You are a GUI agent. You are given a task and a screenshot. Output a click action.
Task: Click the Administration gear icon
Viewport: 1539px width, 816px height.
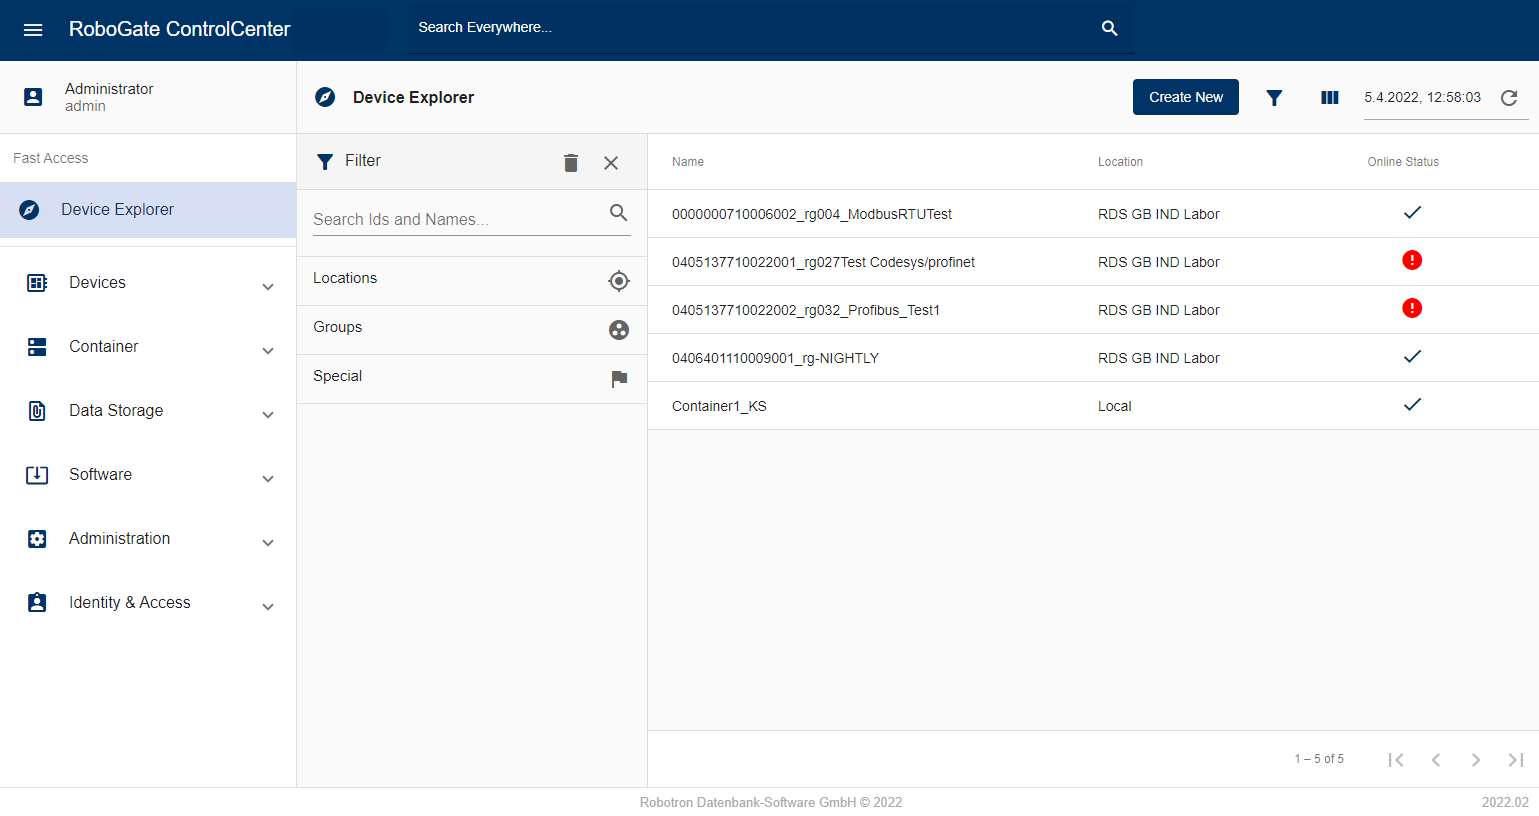(37, 539)
